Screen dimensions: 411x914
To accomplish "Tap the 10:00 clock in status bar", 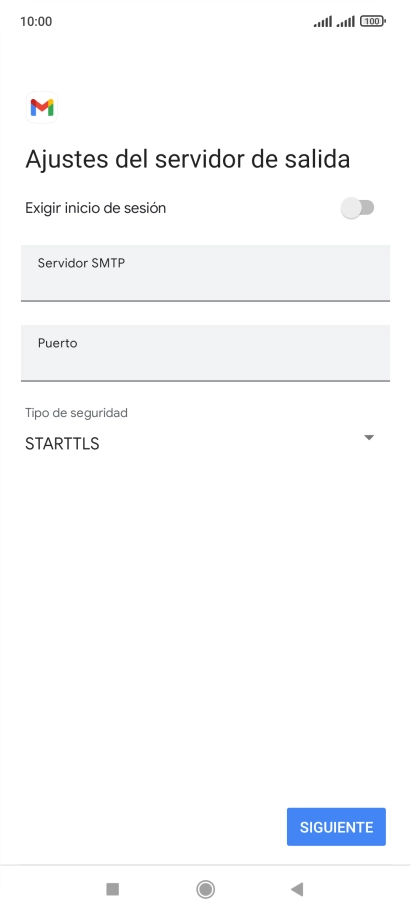I will [x=36, y=22].
